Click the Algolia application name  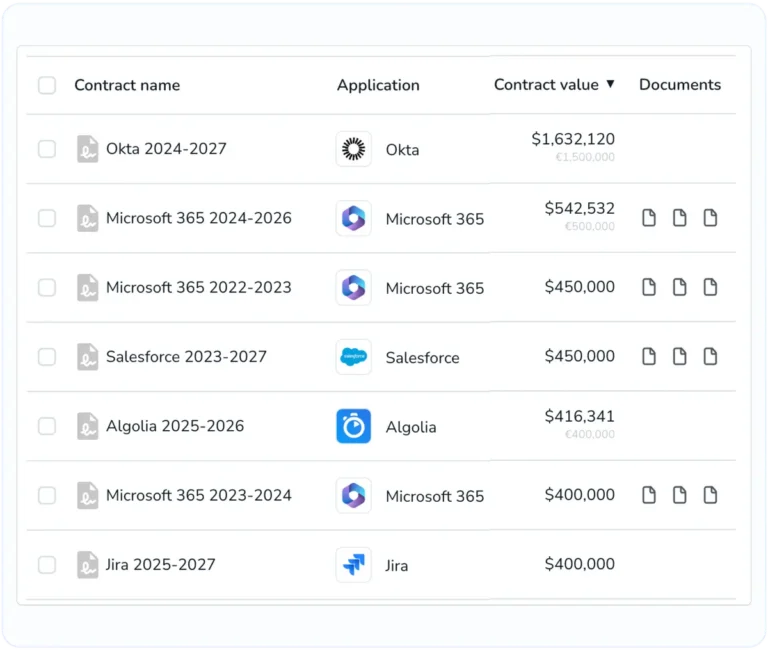[x=411, y=427]
